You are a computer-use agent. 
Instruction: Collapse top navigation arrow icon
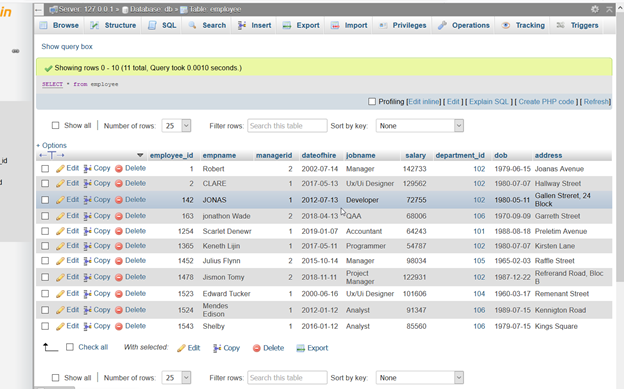point(609,9)
